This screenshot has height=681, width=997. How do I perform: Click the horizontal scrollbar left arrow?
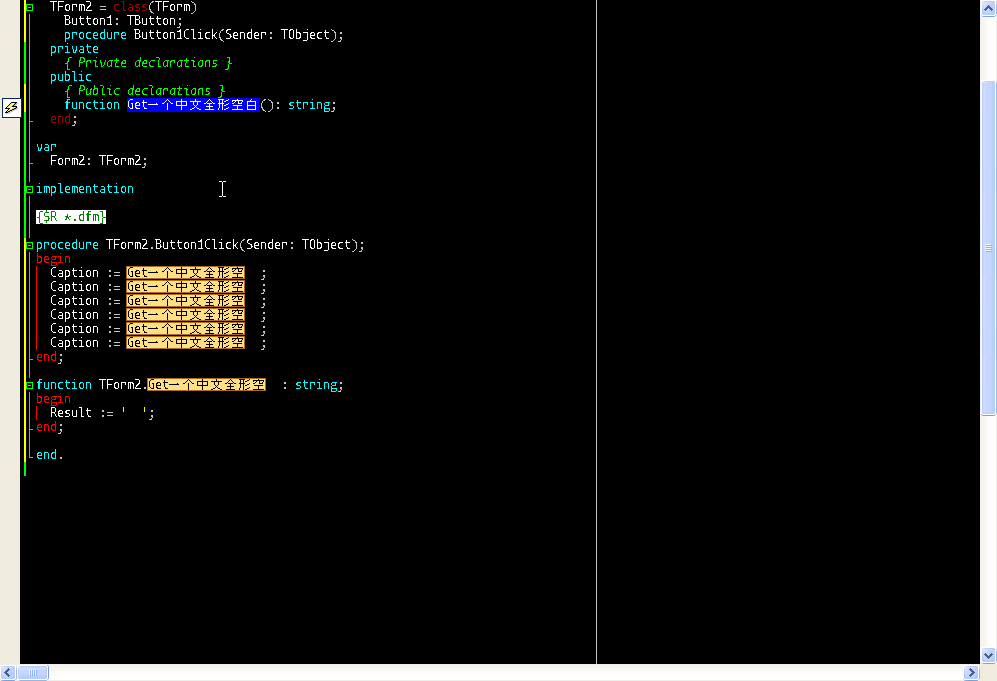pyautogui.click(x=8, y=673)
